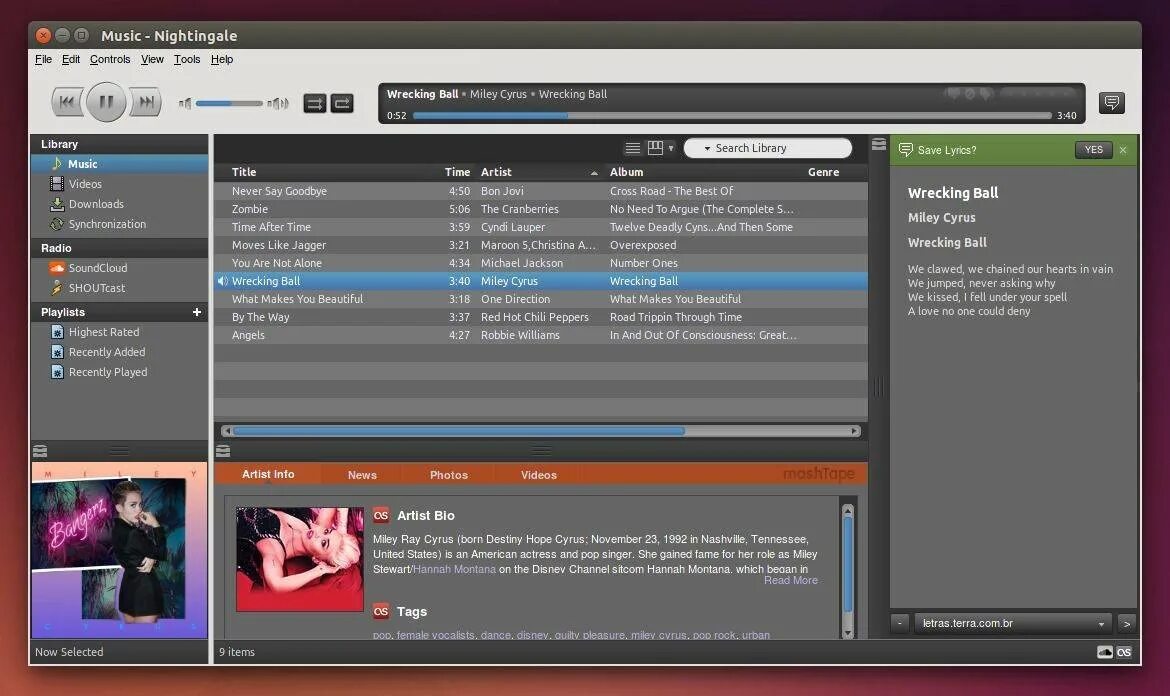
Task: Sort by the Title column
Action: [327, 172]
